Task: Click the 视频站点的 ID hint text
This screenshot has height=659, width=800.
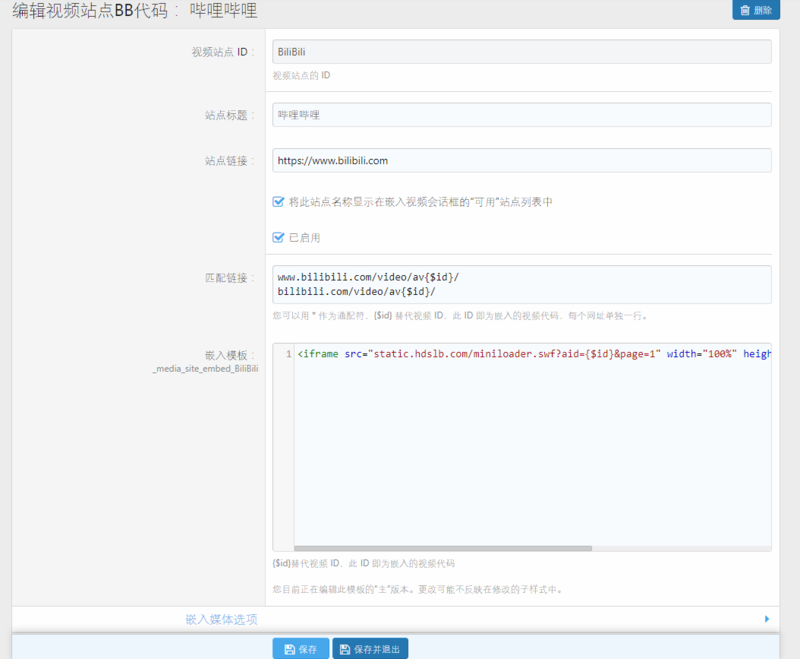Action: coord(301,75)
